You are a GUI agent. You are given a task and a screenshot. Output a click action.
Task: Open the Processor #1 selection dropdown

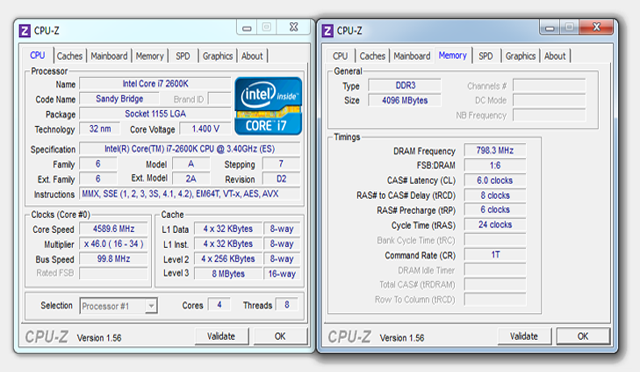[x=118, y=306]
